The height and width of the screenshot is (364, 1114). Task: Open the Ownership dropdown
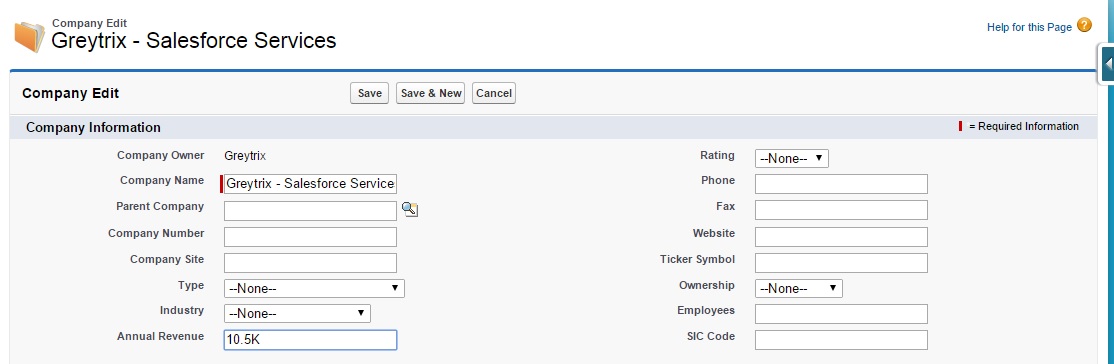799,289
